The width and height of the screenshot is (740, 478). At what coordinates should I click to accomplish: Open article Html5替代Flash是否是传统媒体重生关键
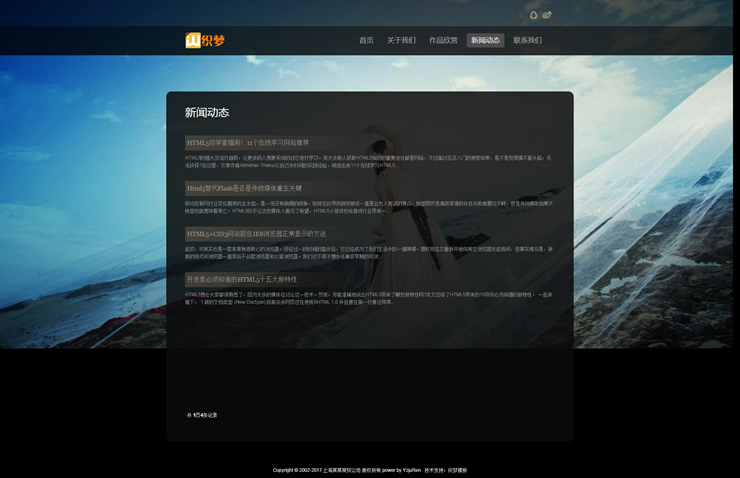pos(243,188)
